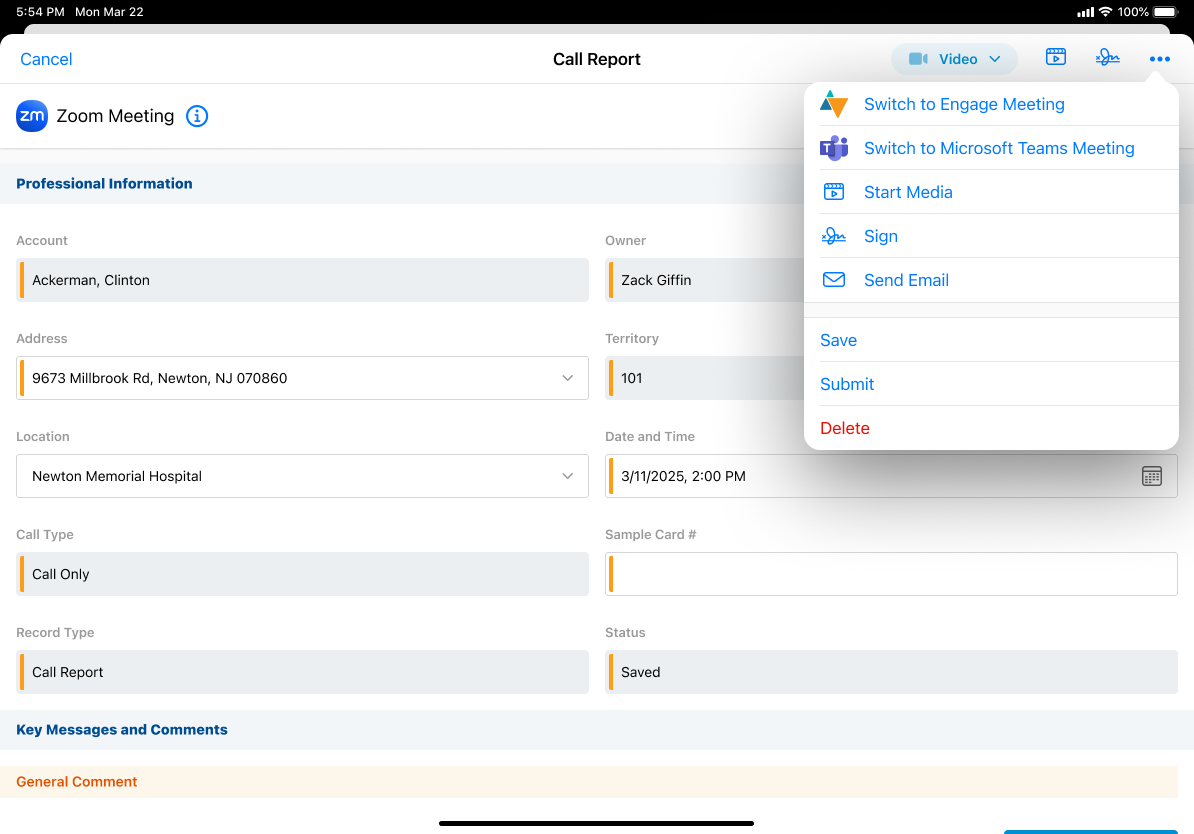The height and width of the screenshot is (834, 1194).
Task: Click the Microsoft Teams logo icon
Action: [833, 148]
